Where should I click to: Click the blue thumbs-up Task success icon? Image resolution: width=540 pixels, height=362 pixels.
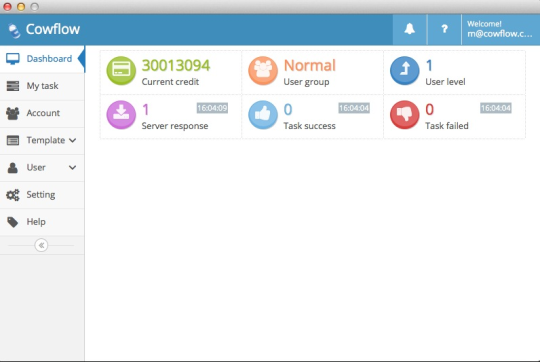[263, 115]
